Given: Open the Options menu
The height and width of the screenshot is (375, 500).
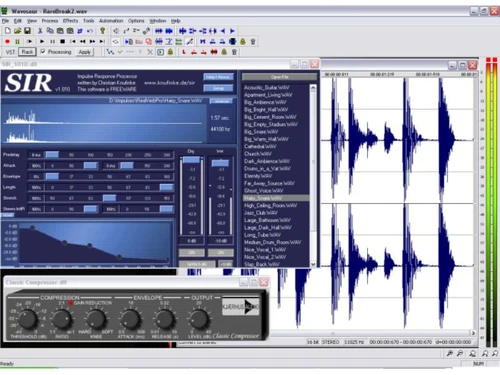Looking at the screenshot, I should click(136, 21).
